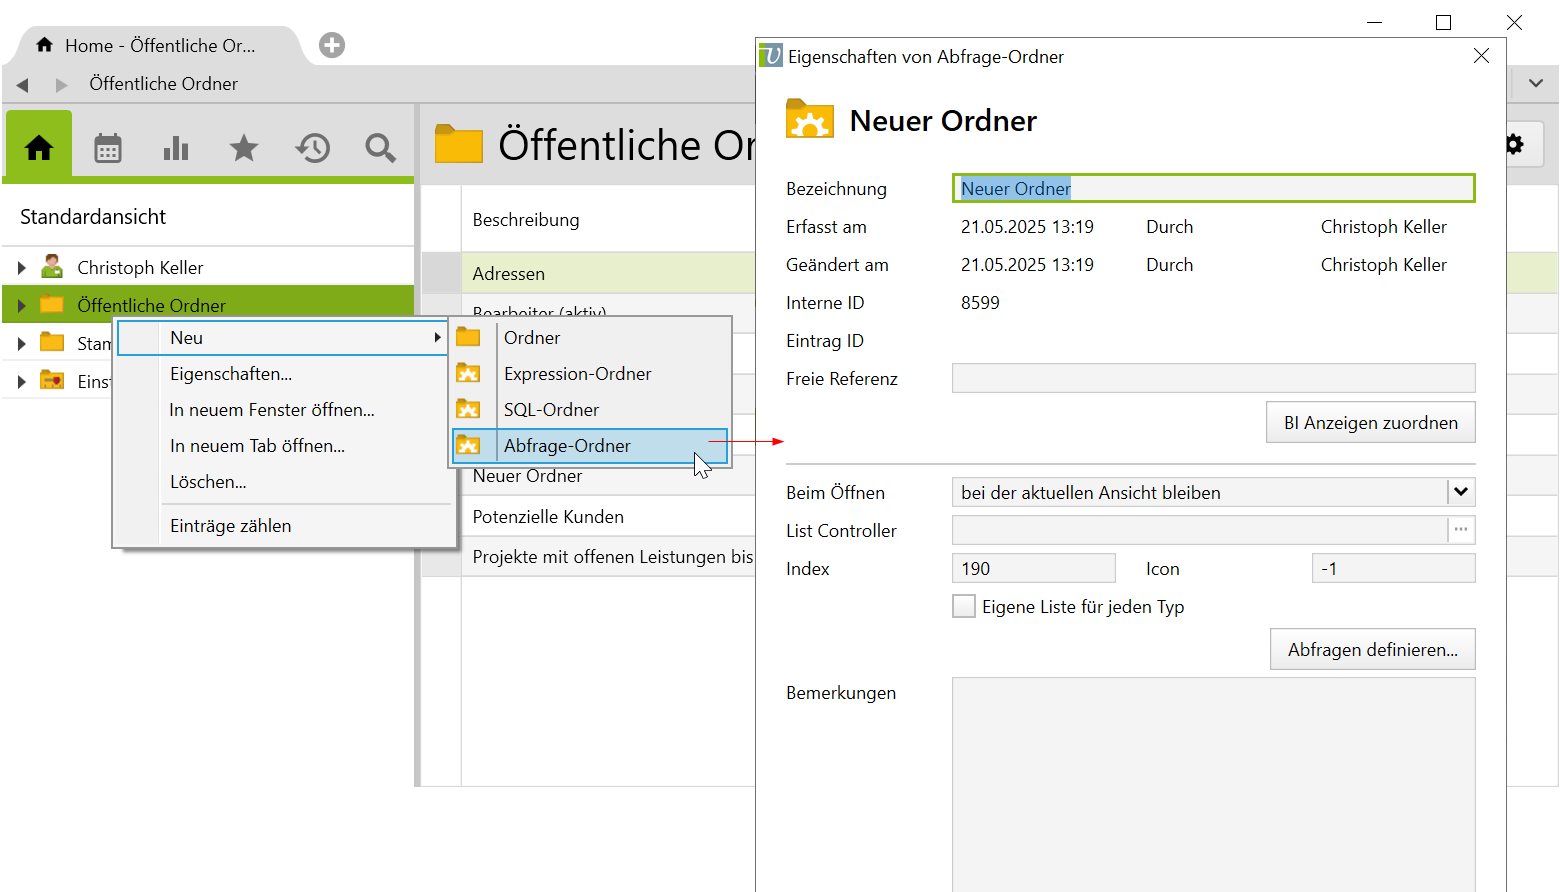Viewport: 1560px width, 892px height.
Task: Open the Home view icon
Action: [x=39, y=148]
